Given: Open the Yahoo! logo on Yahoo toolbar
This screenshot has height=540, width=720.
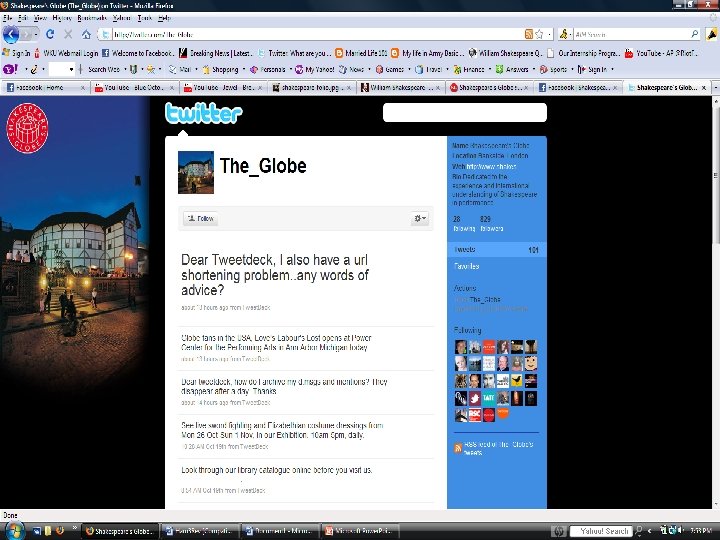Looking at the screenshot, I should coord(10,69).
